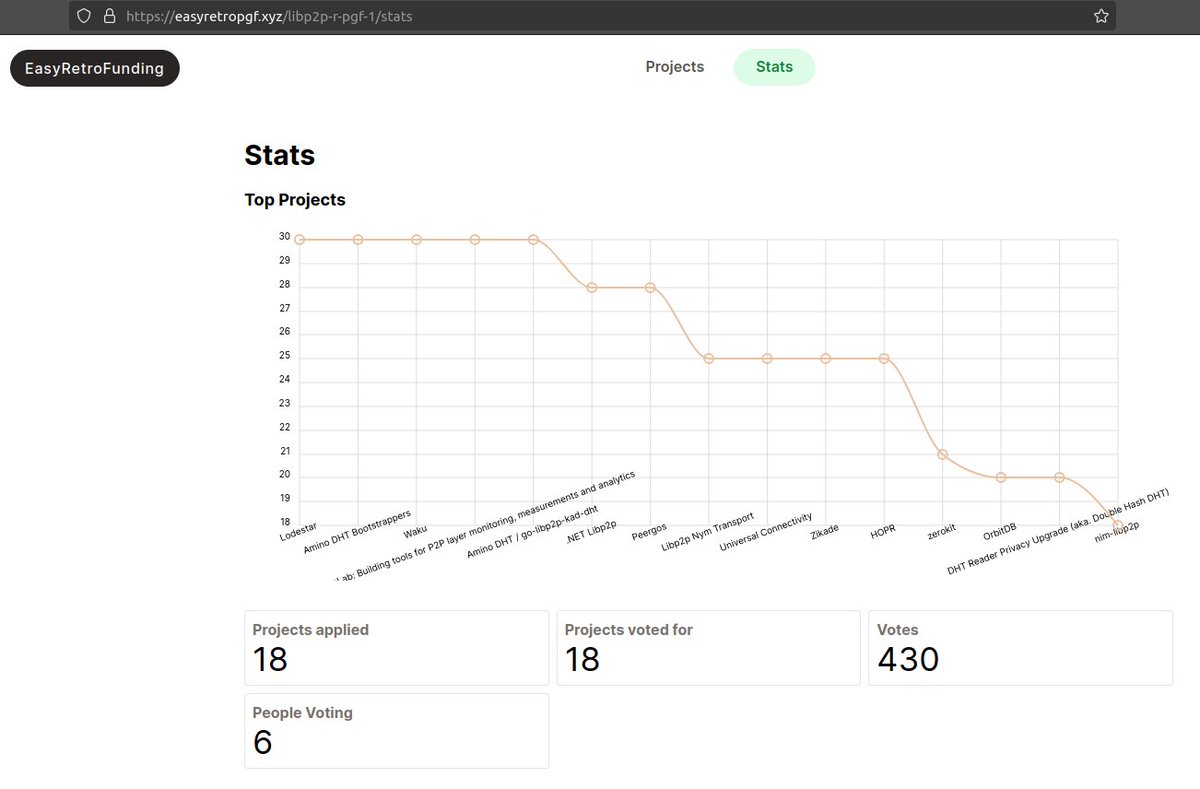Click the nim-libp2p data point
1200x789 pixels.
tap(1117, 523)
